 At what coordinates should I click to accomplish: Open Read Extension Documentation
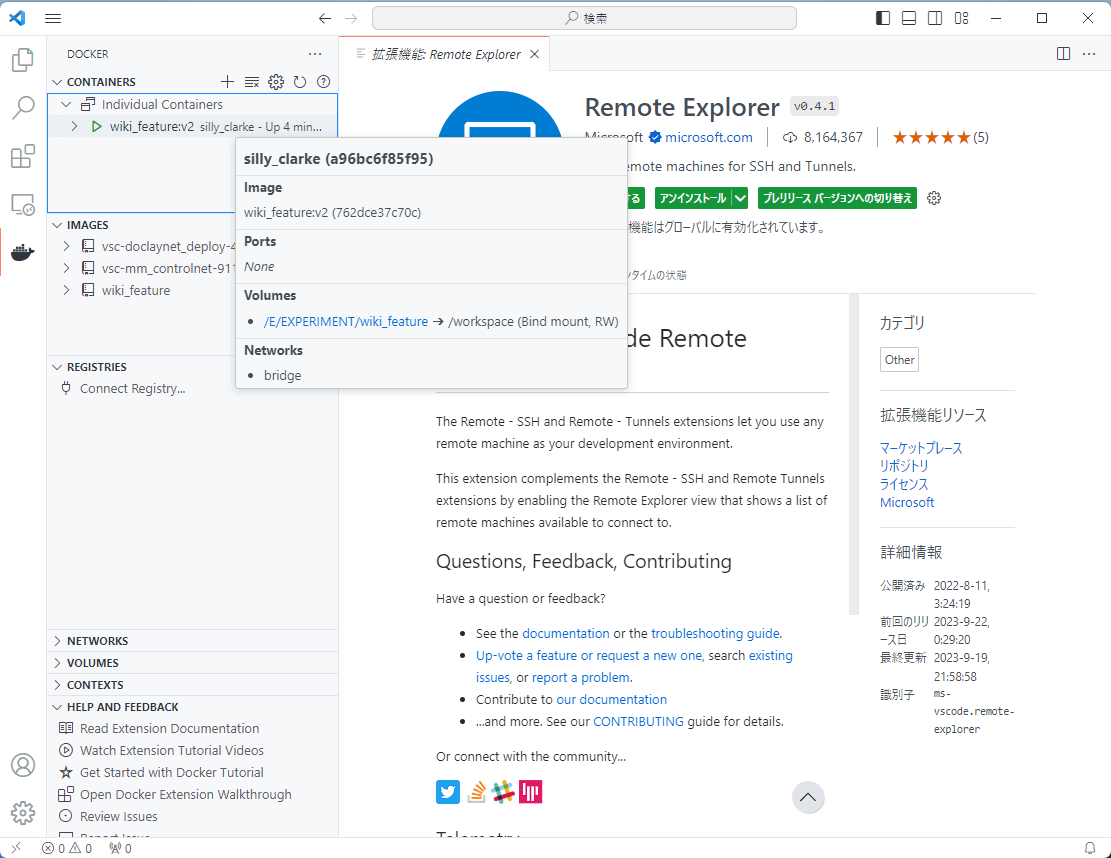pyautogui.click(x=169, y=728)
